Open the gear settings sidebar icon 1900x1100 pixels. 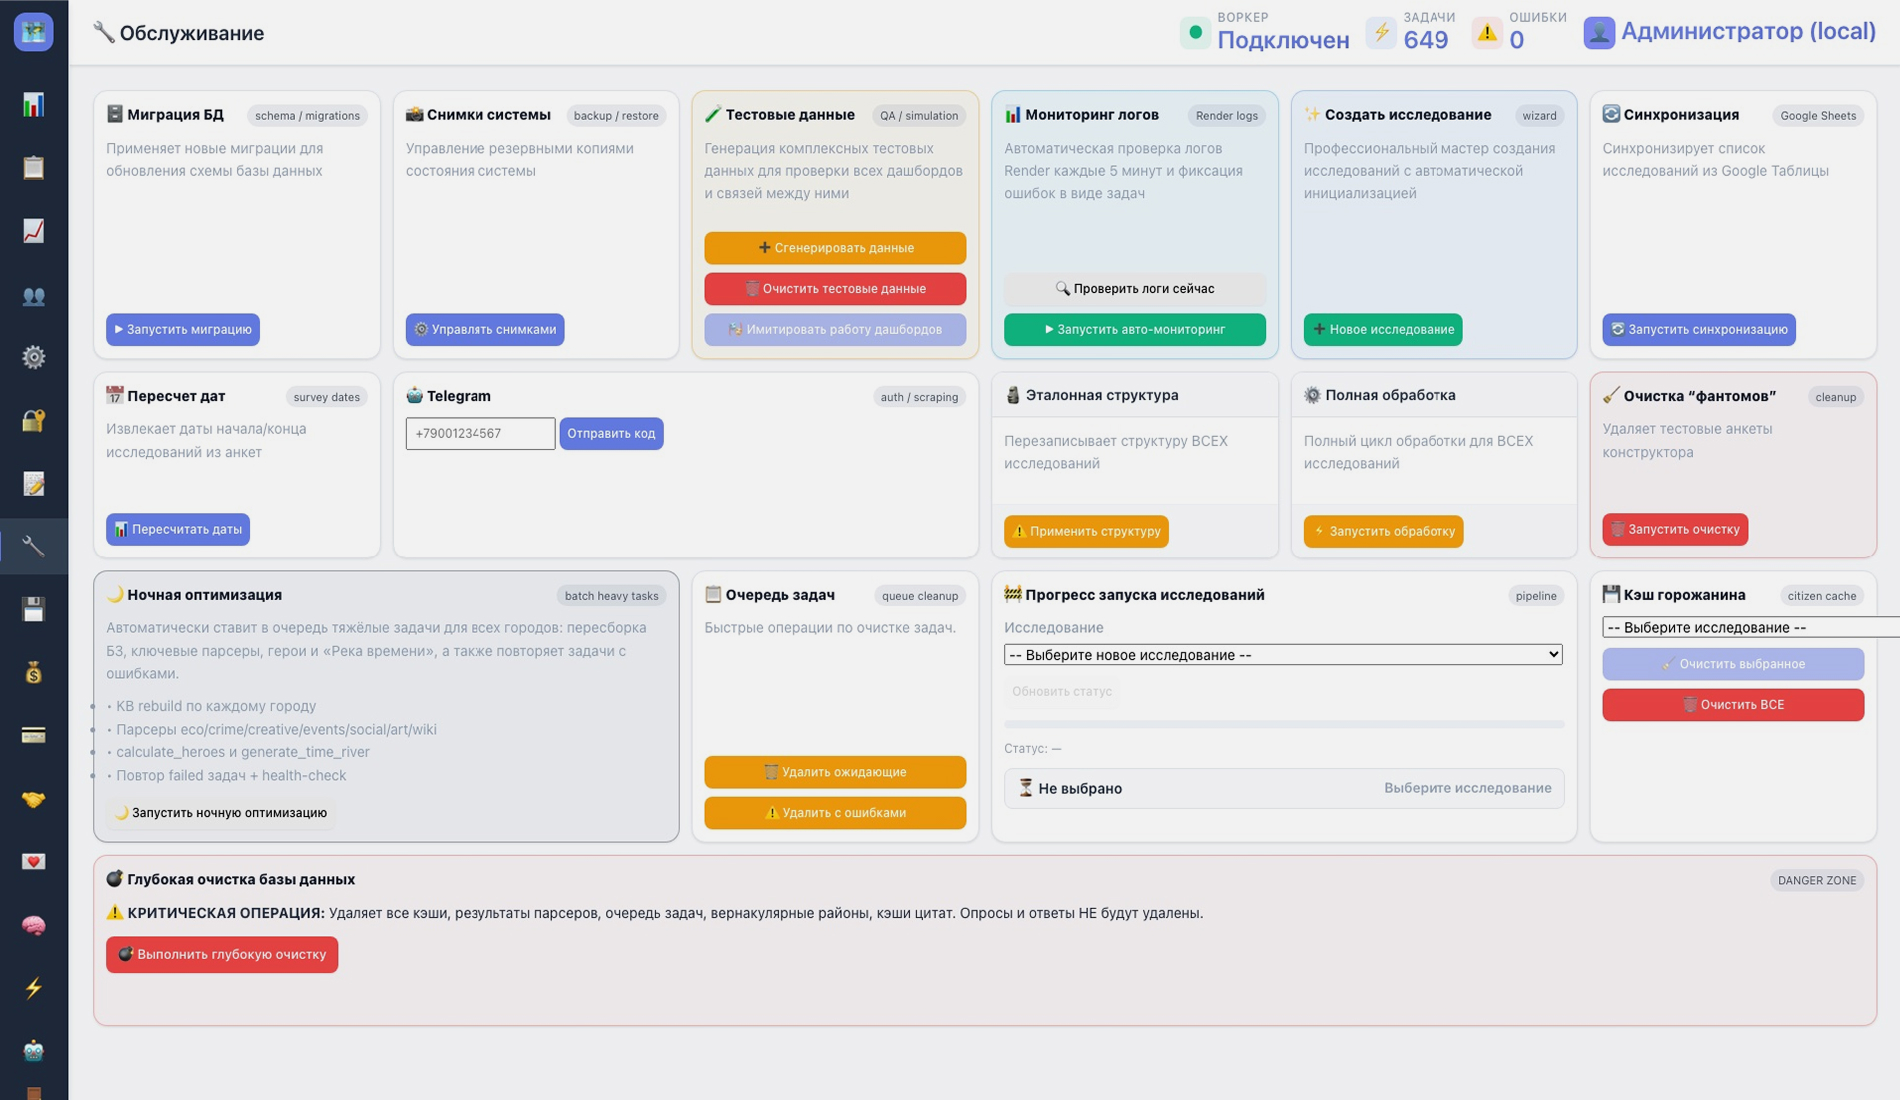[x=33, y=357]
